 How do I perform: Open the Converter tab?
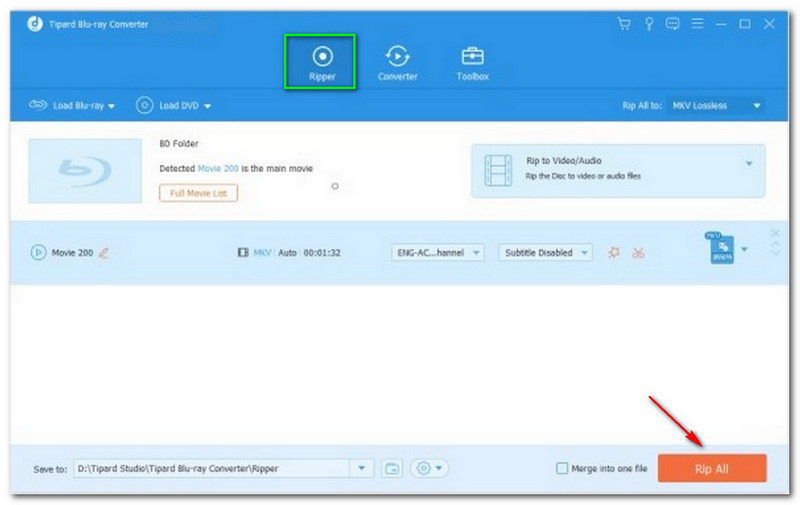[397, 62]
